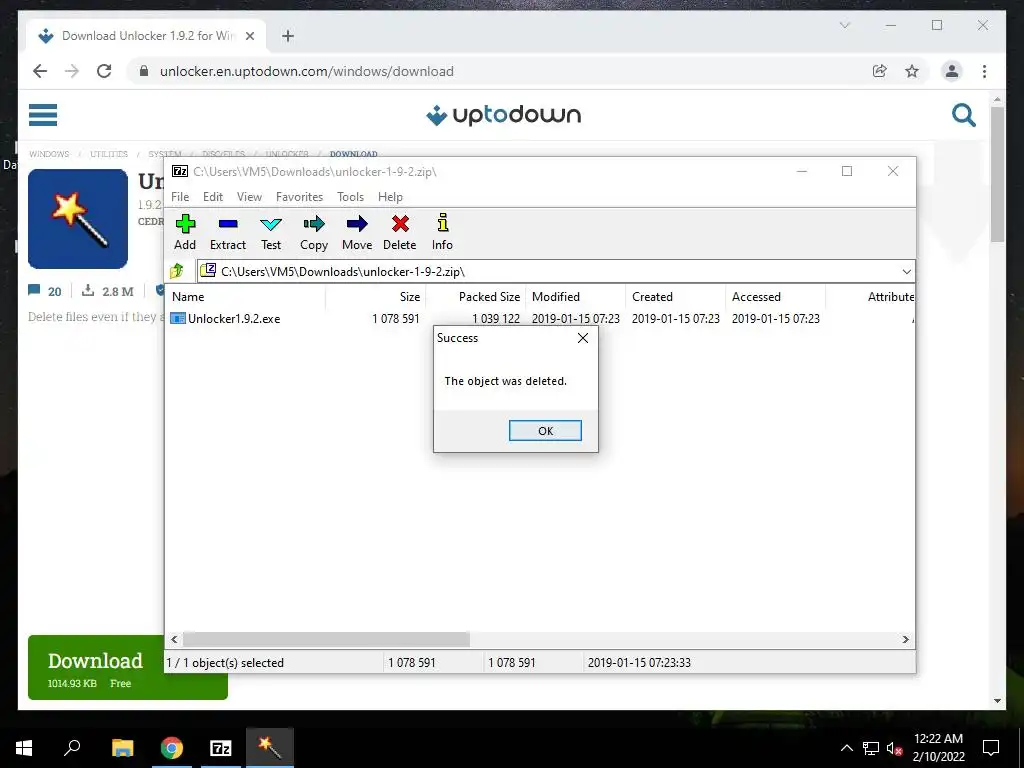1024x768 pixels.
Task: Click the Unlocker app wand thumbnail
Action: [78, 219]
